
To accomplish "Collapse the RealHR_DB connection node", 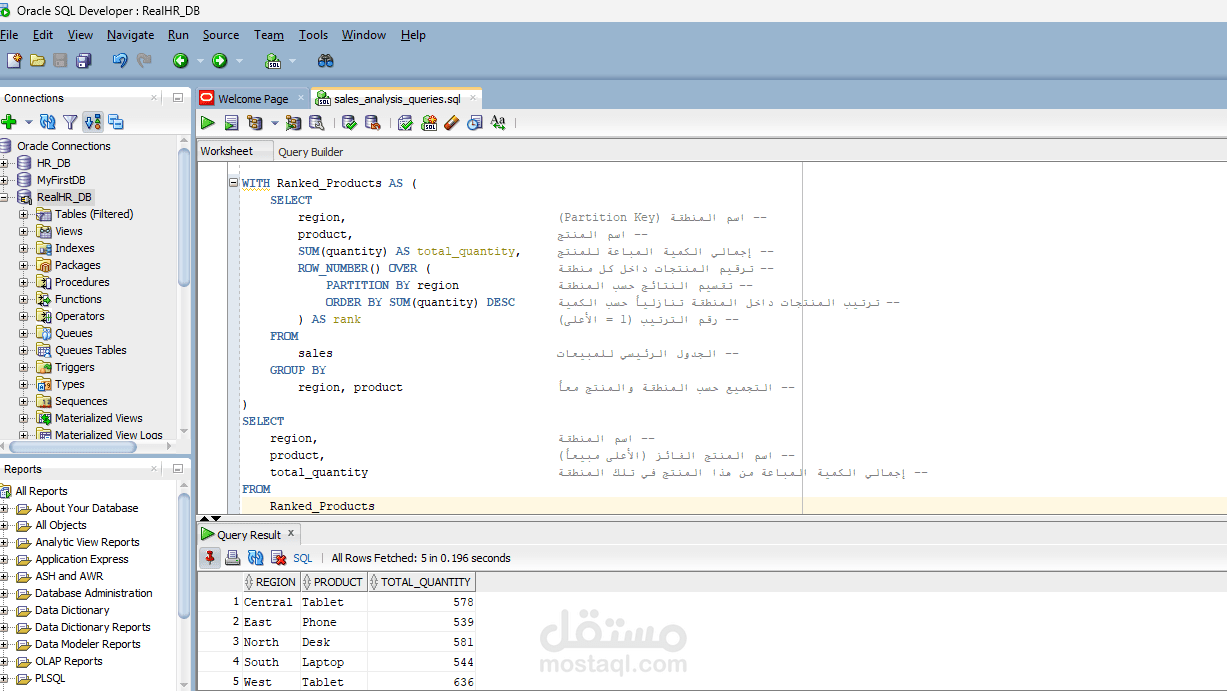I will [x=5, y=197].
